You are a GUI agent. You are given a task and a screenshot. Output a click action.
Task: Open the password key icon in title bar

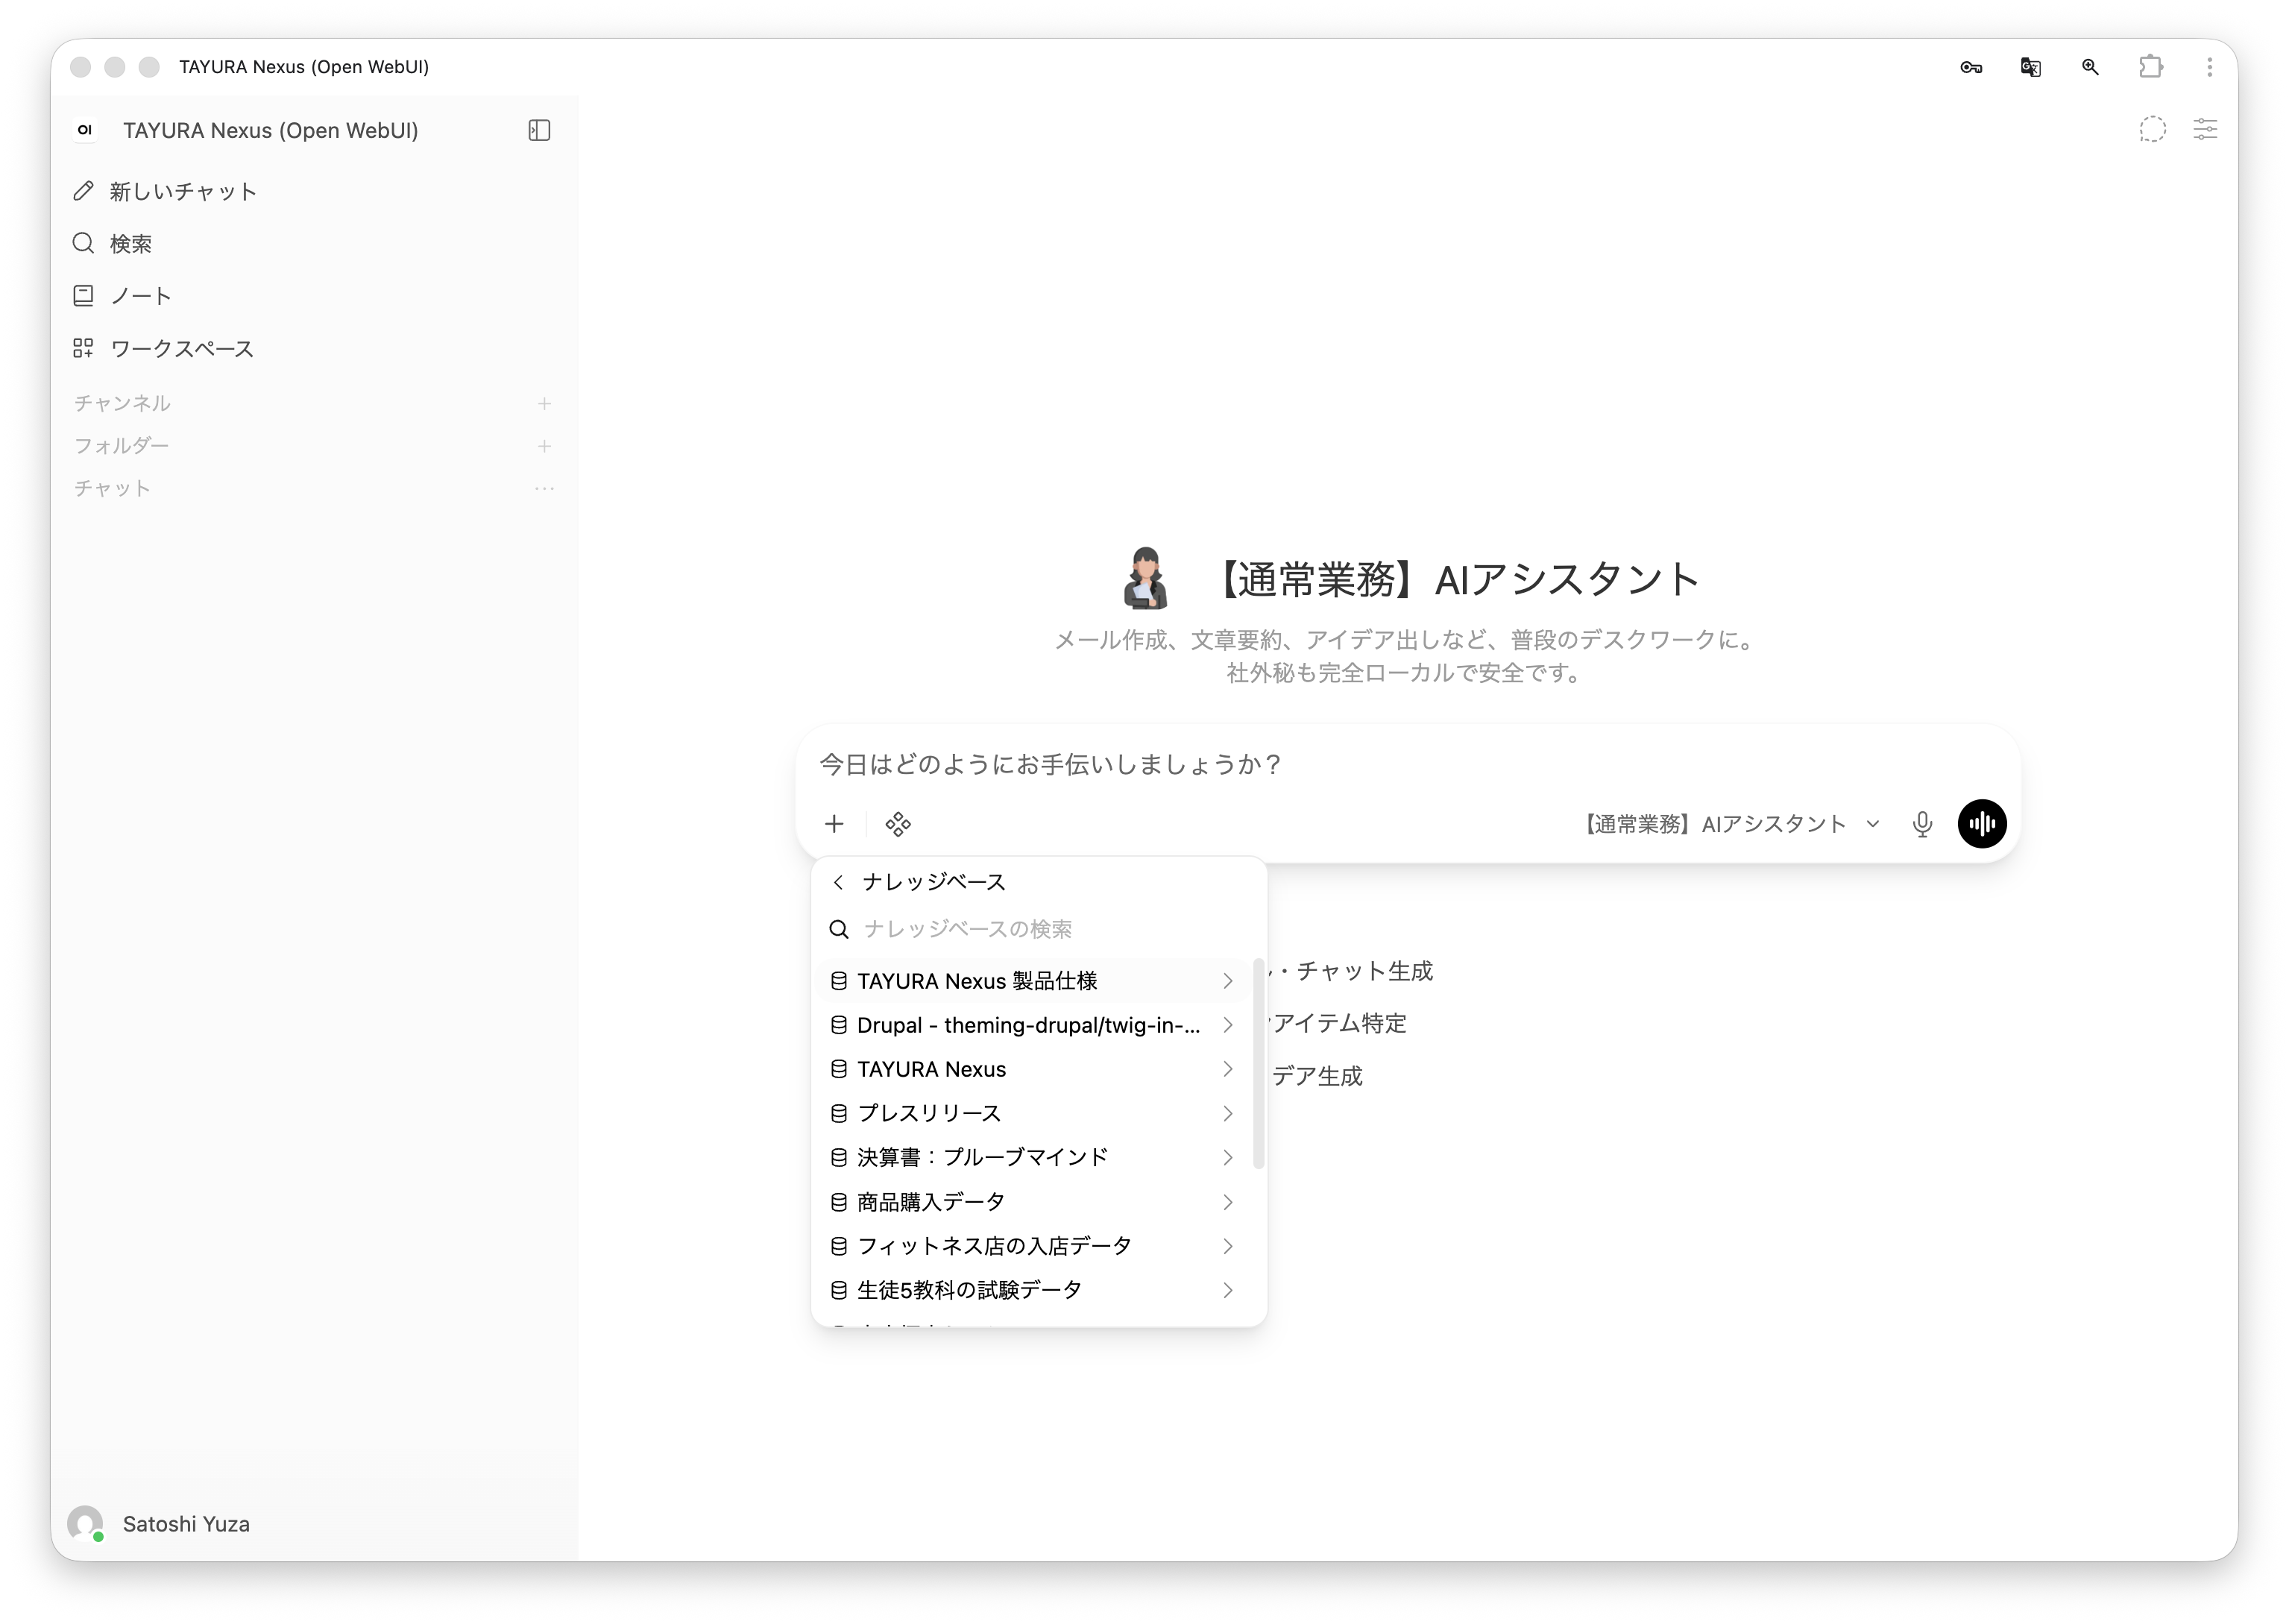pos(1971,67)
